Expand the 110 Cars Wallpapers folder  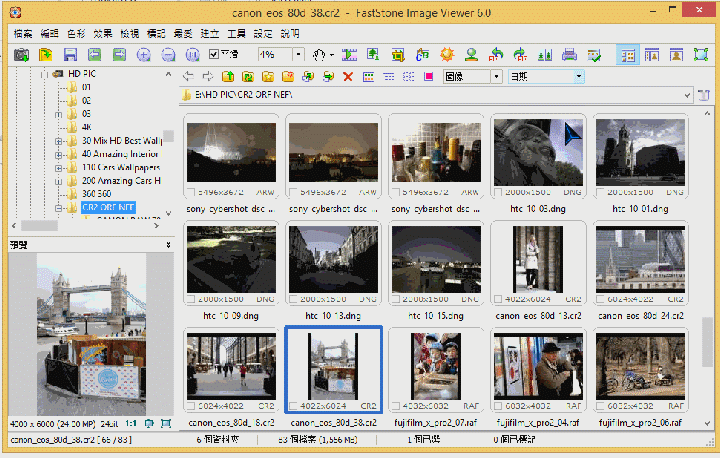click(x=59, y=168)
